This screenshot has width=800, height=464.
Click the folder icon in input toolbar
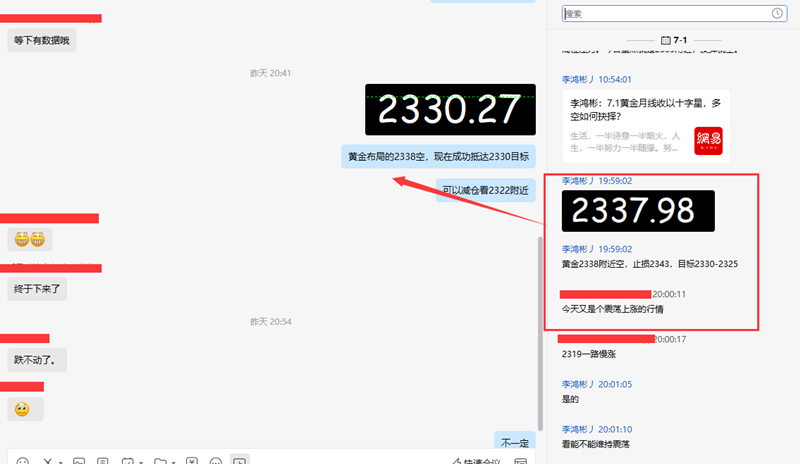click(x=160, y=460)
